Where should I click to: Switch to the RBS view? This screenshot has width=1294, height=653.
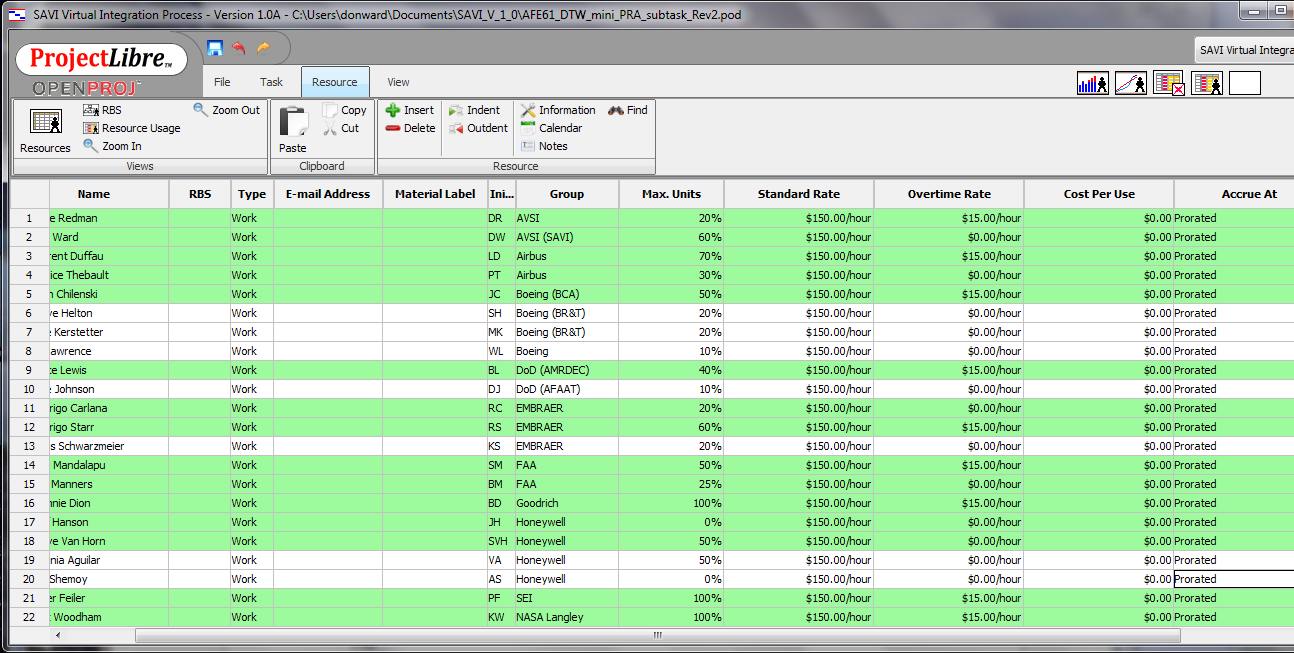(x=102, y=110)
